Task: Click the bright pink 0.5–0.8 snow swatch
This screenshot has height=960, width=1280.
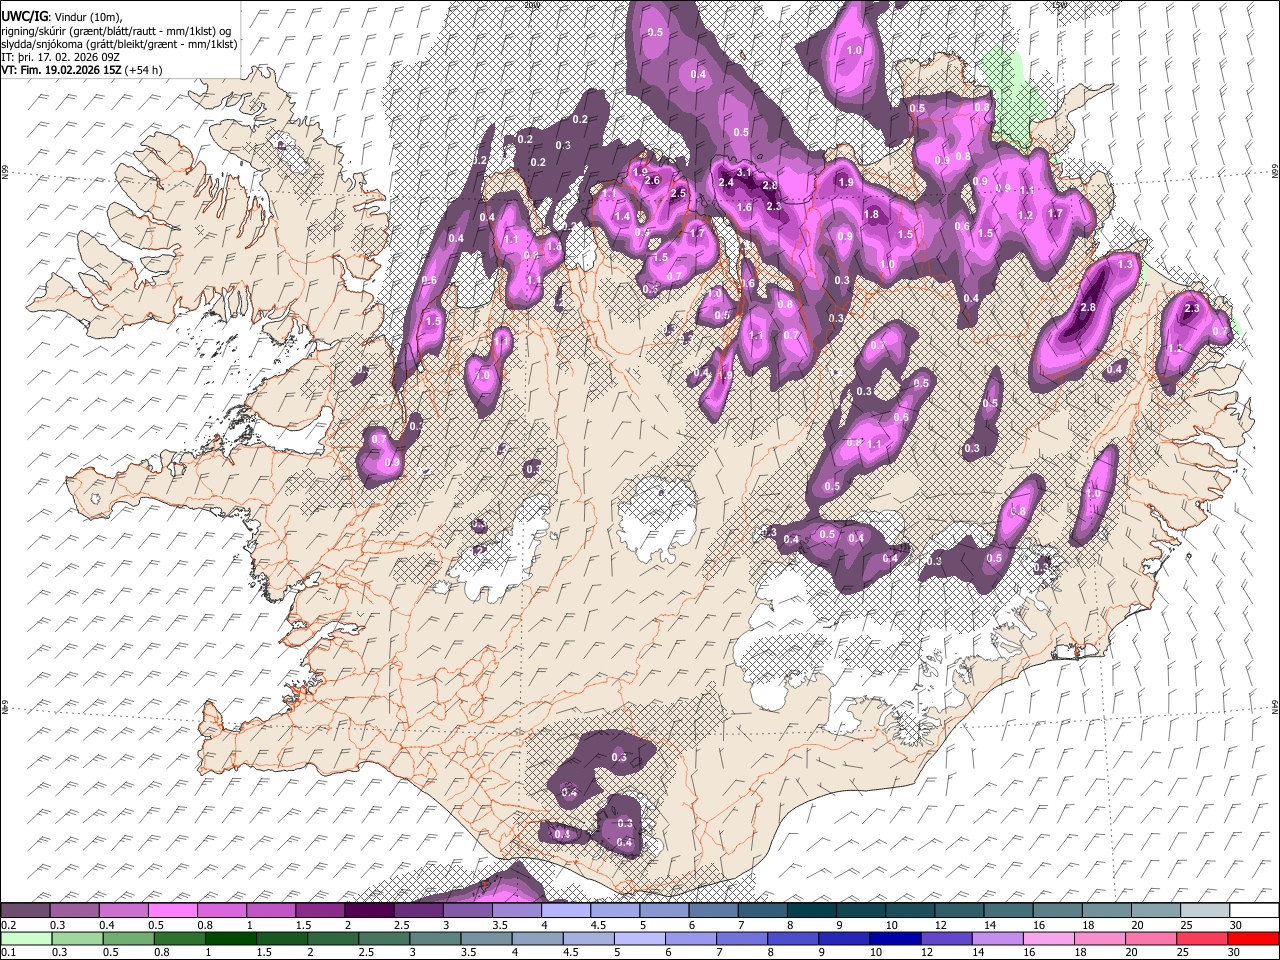Action: (173, 910)
